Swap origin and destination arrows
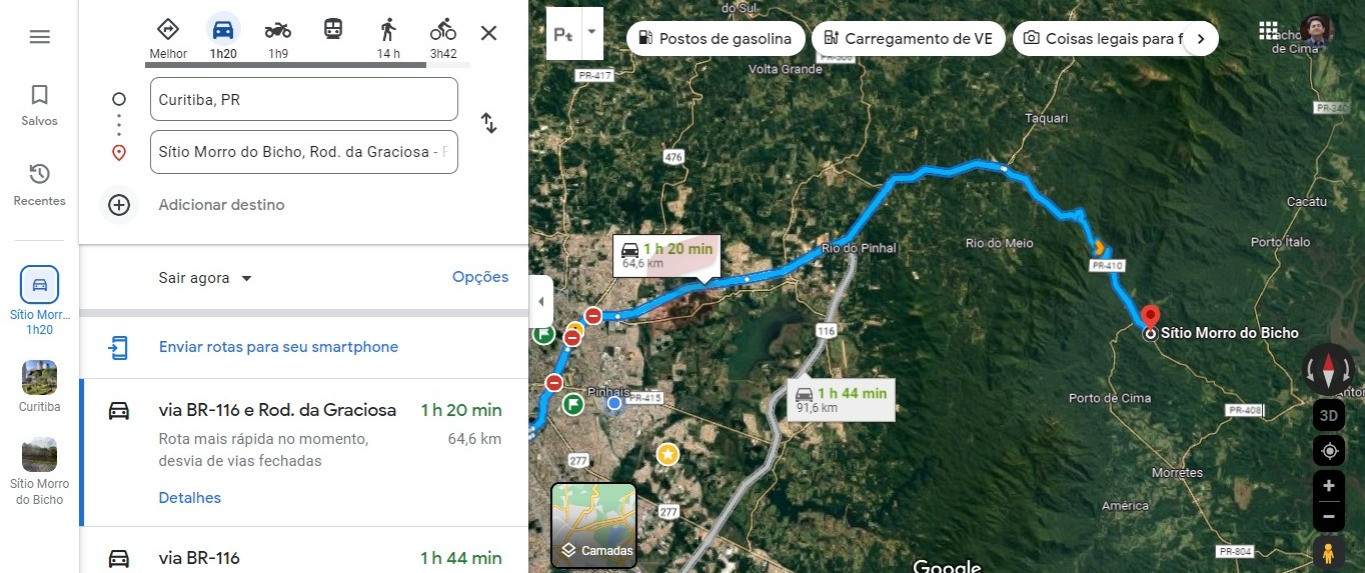The height and width of the screenshot is (573, 1365). pyautogui.click(x=489, y=123)
